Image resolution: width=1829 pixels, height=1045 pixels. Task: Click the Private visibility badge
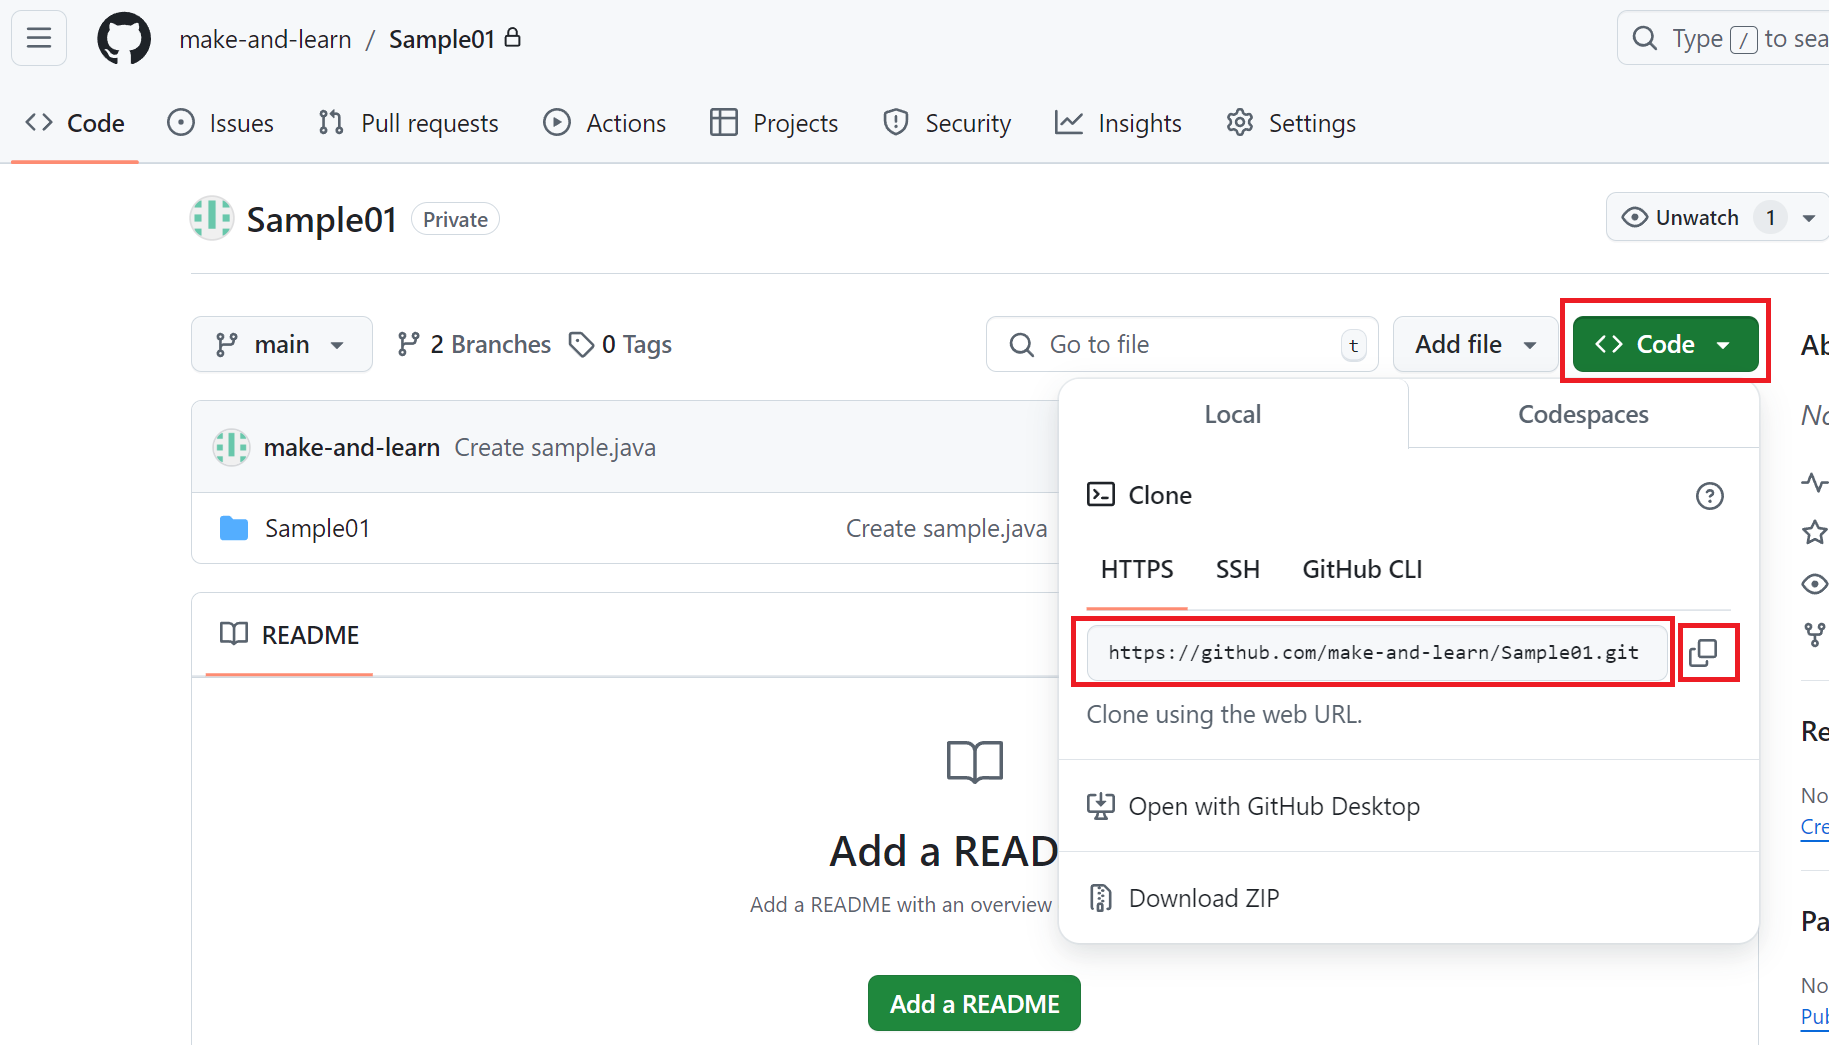[455, 219]
